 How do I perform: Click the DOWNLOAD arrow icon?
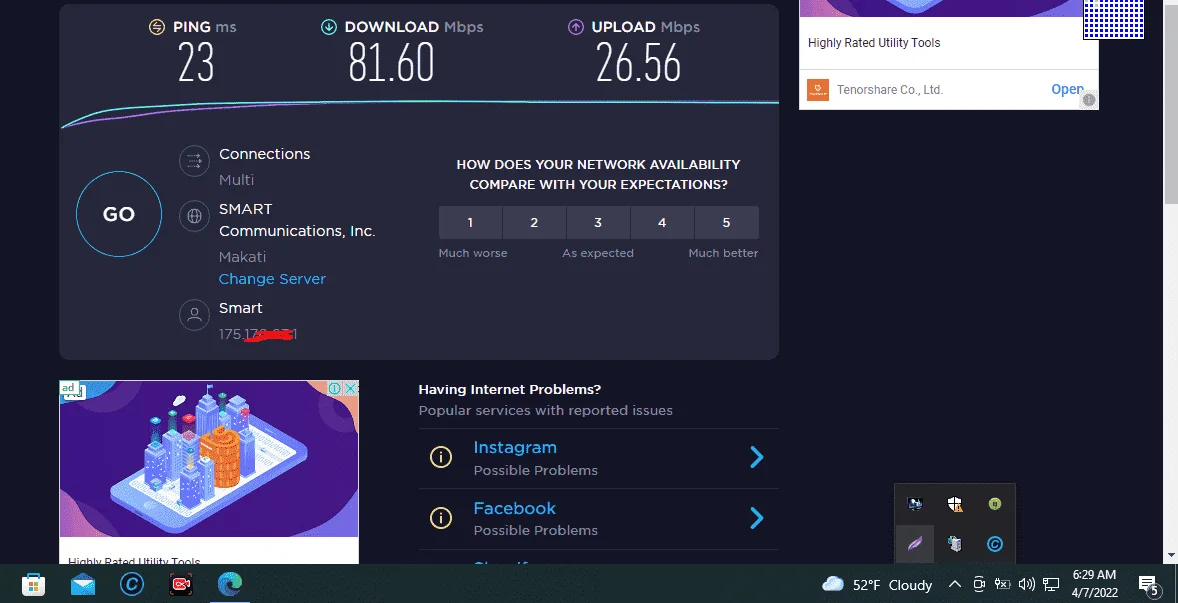pyautogui.click(x=328, y=27)
